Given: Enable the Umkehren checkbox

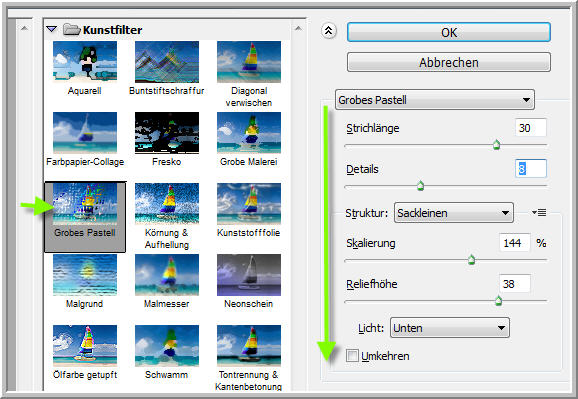Looking at the screenshot, I should click(x=352, y=356).
